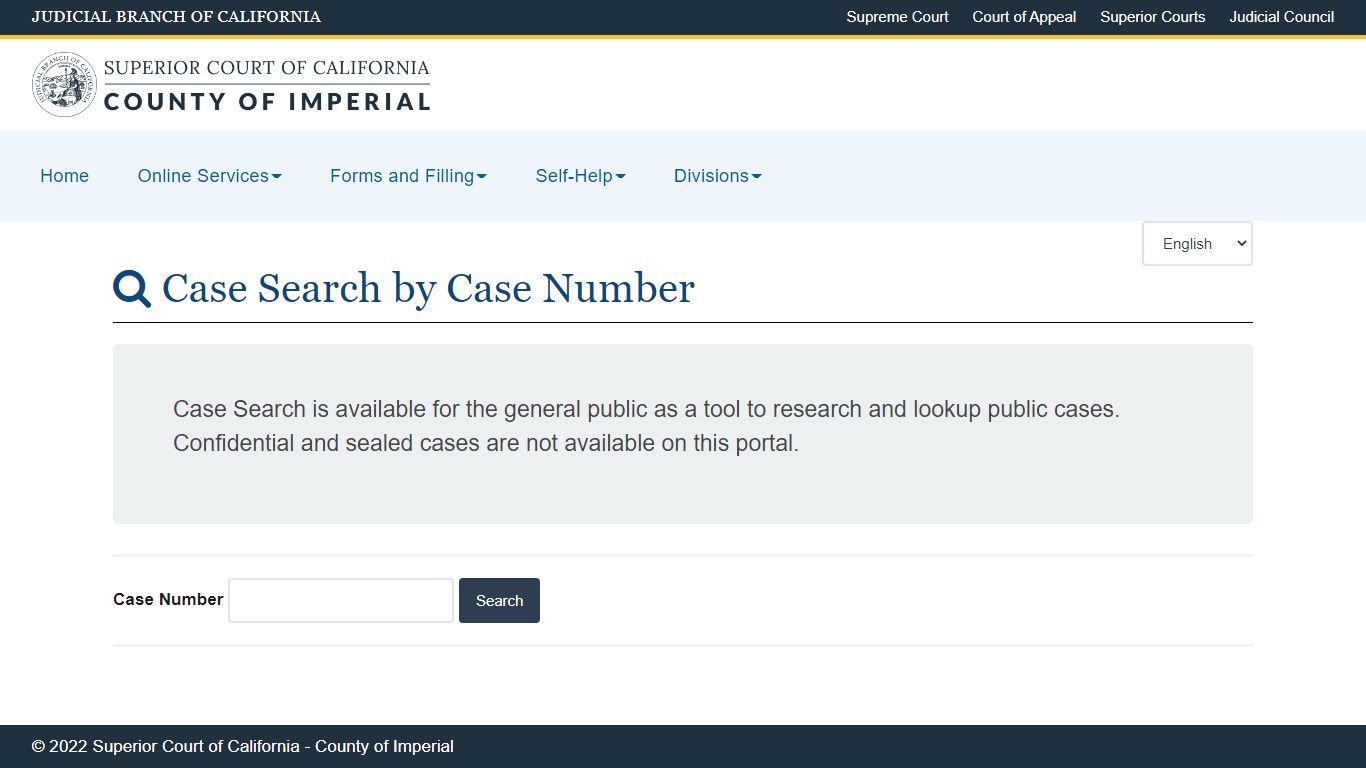Click the County of Imperial title text

point(267,102)
